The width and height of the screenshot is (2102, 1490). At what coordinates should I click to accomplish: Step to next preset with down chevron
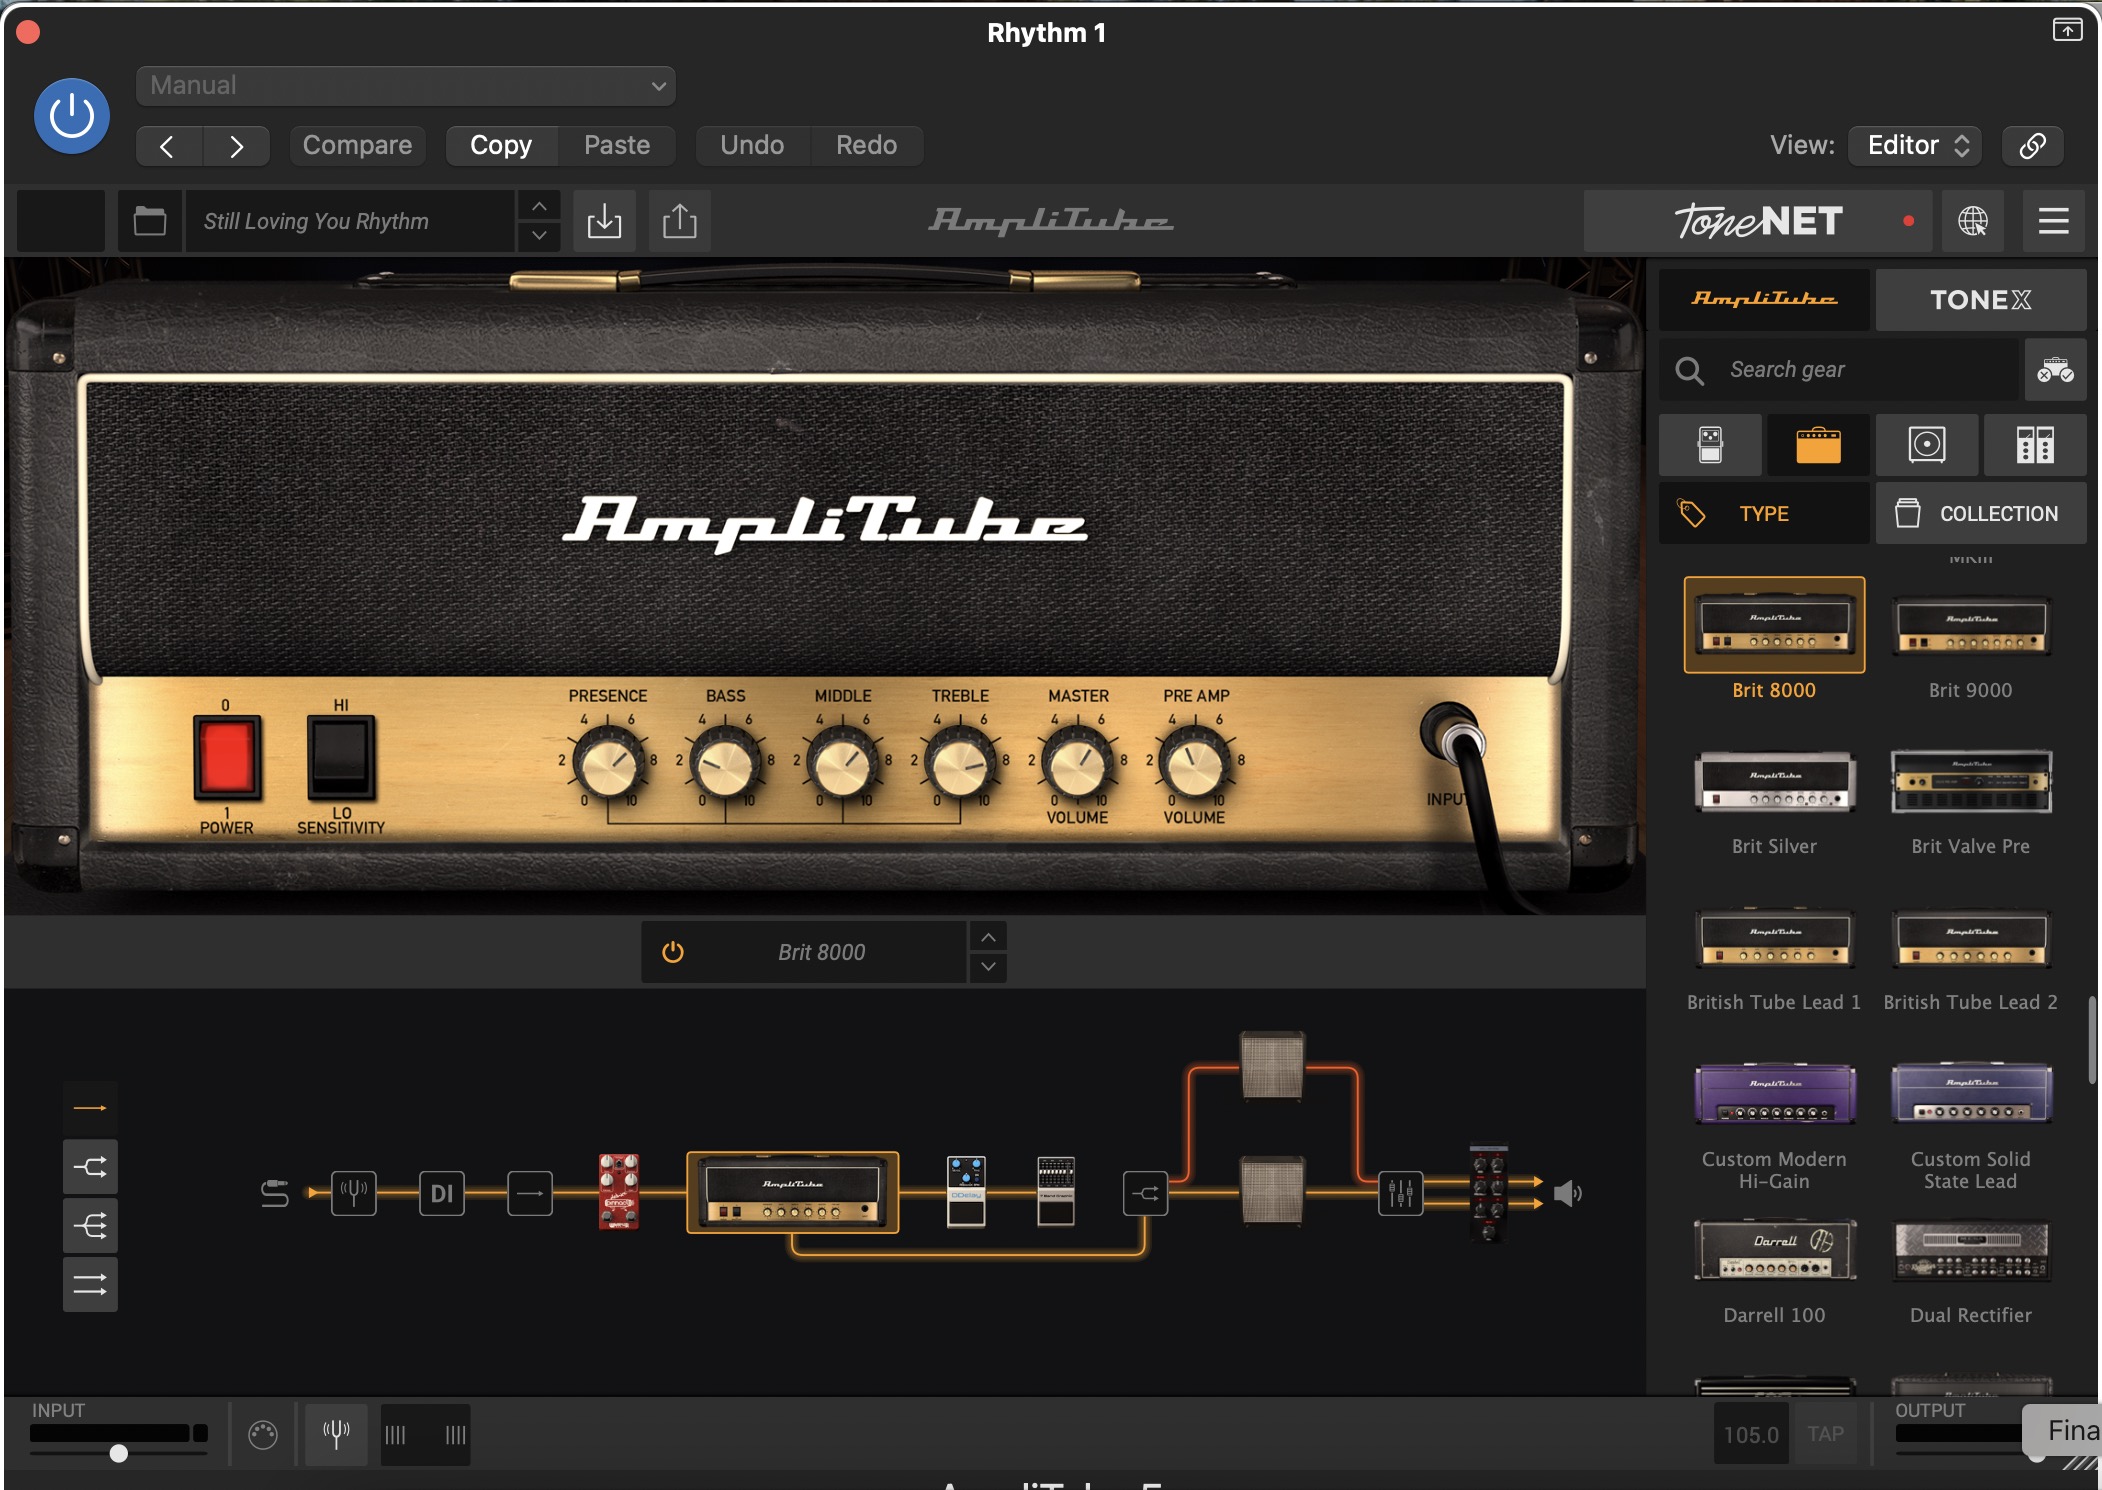pos(539,236)
